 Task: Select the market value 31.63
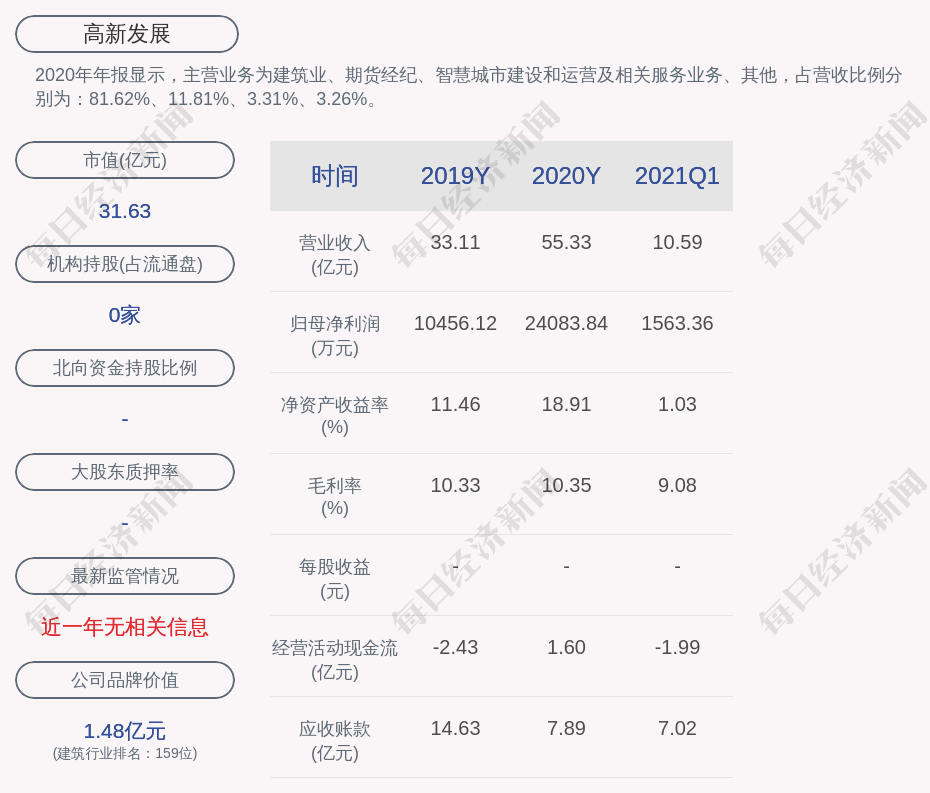point(125,211)
